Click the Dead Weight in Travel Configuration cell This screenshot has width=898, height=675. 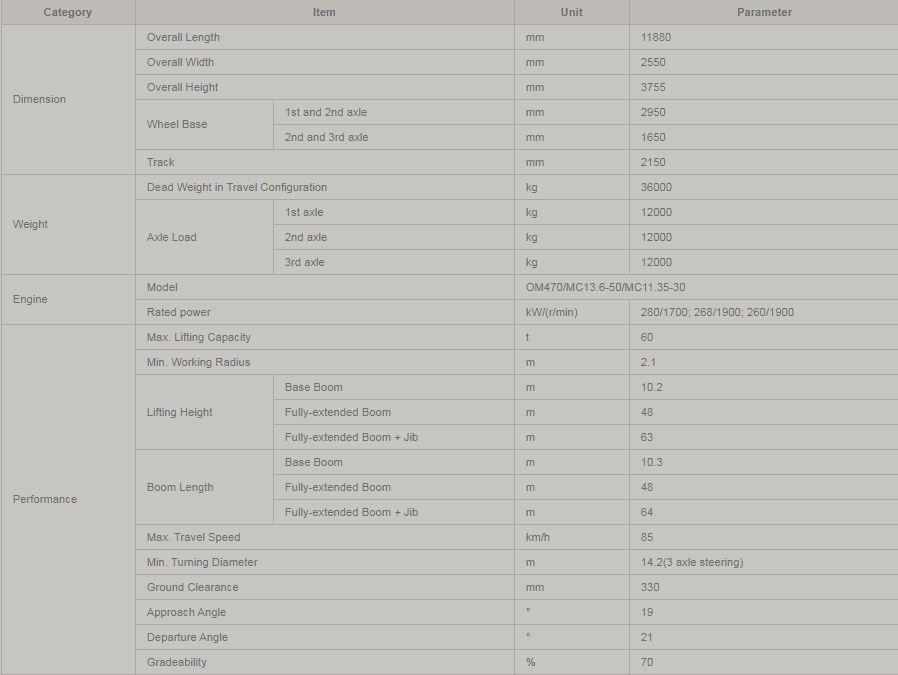237,187
